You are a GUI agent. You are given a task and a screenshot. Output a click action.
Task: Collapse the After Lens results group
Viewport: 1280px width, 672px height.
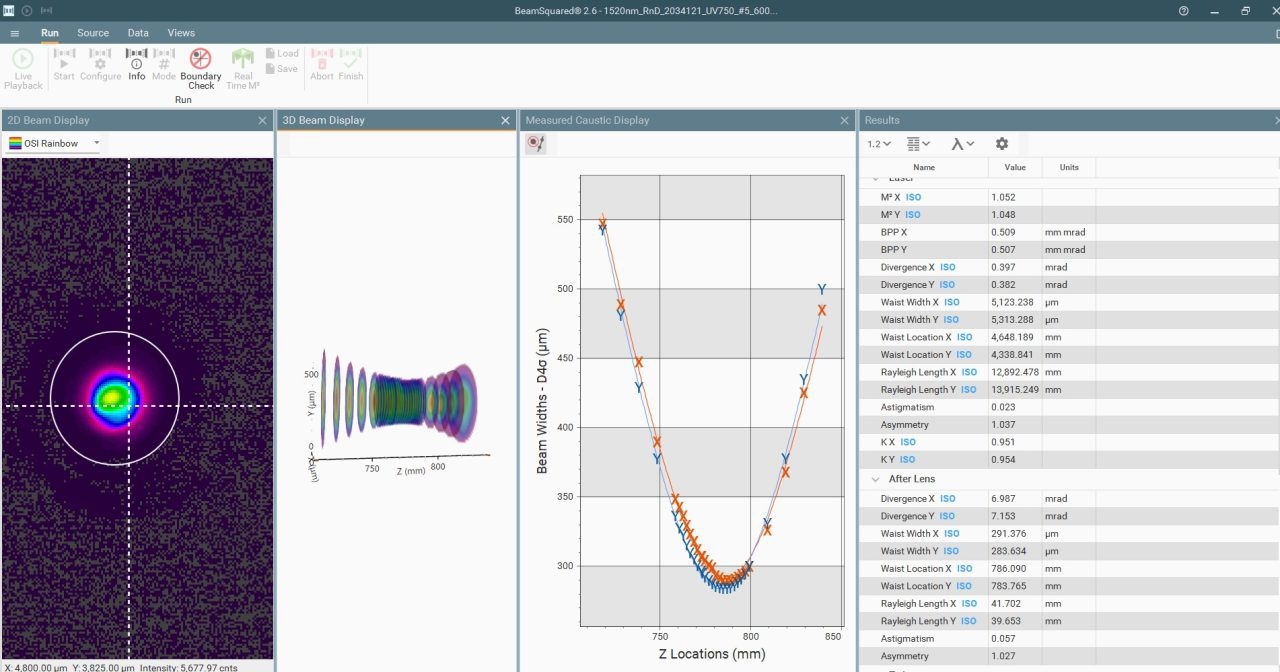pos(875,479)
